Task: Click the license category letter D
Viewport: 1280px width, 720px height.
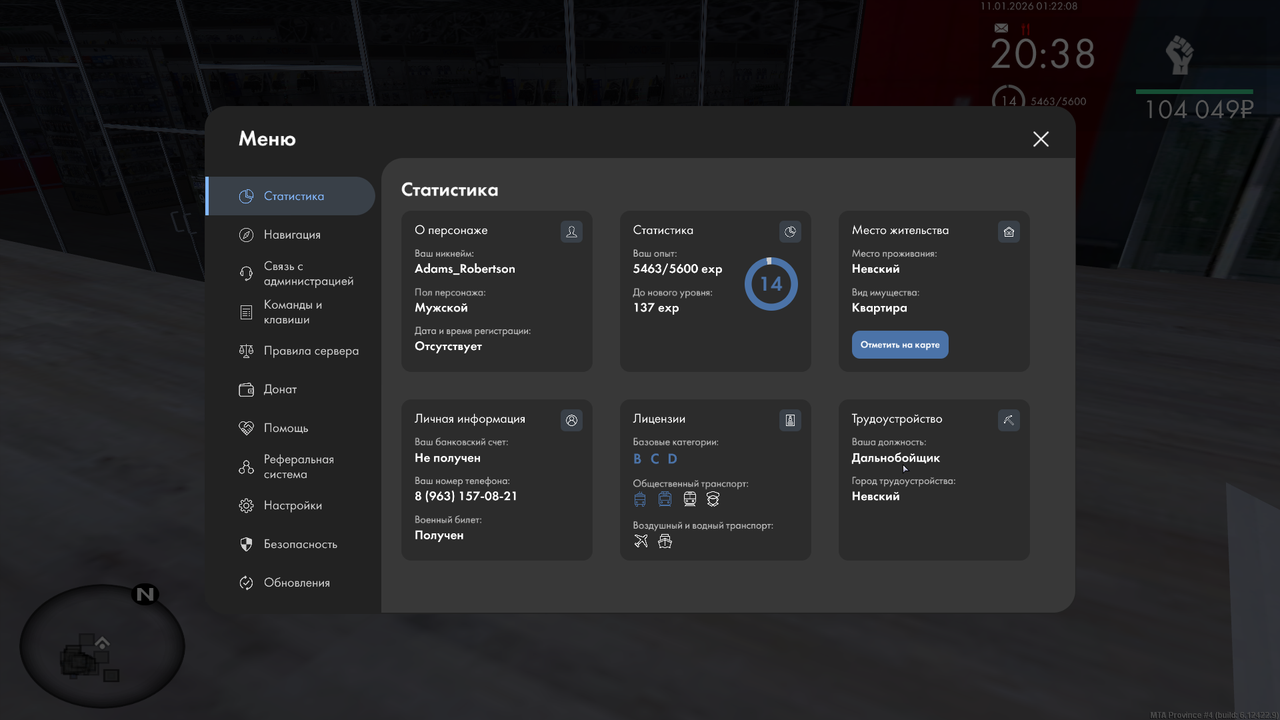Action: 673,459
